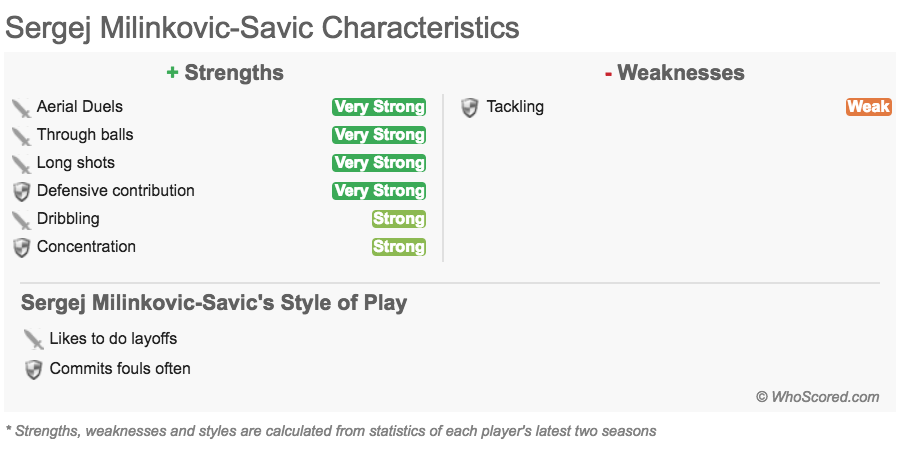910x454 pixels.
Task: Click the green plus icon beside Strengths
Action: (172, 73)
